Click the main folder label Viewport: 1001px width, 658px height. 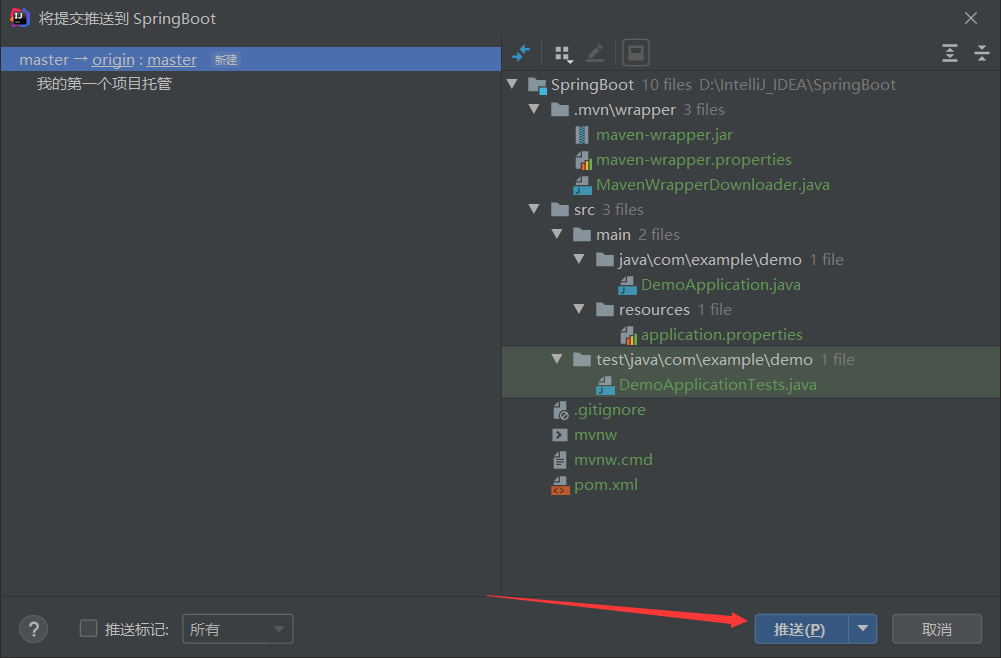[613, 234]
